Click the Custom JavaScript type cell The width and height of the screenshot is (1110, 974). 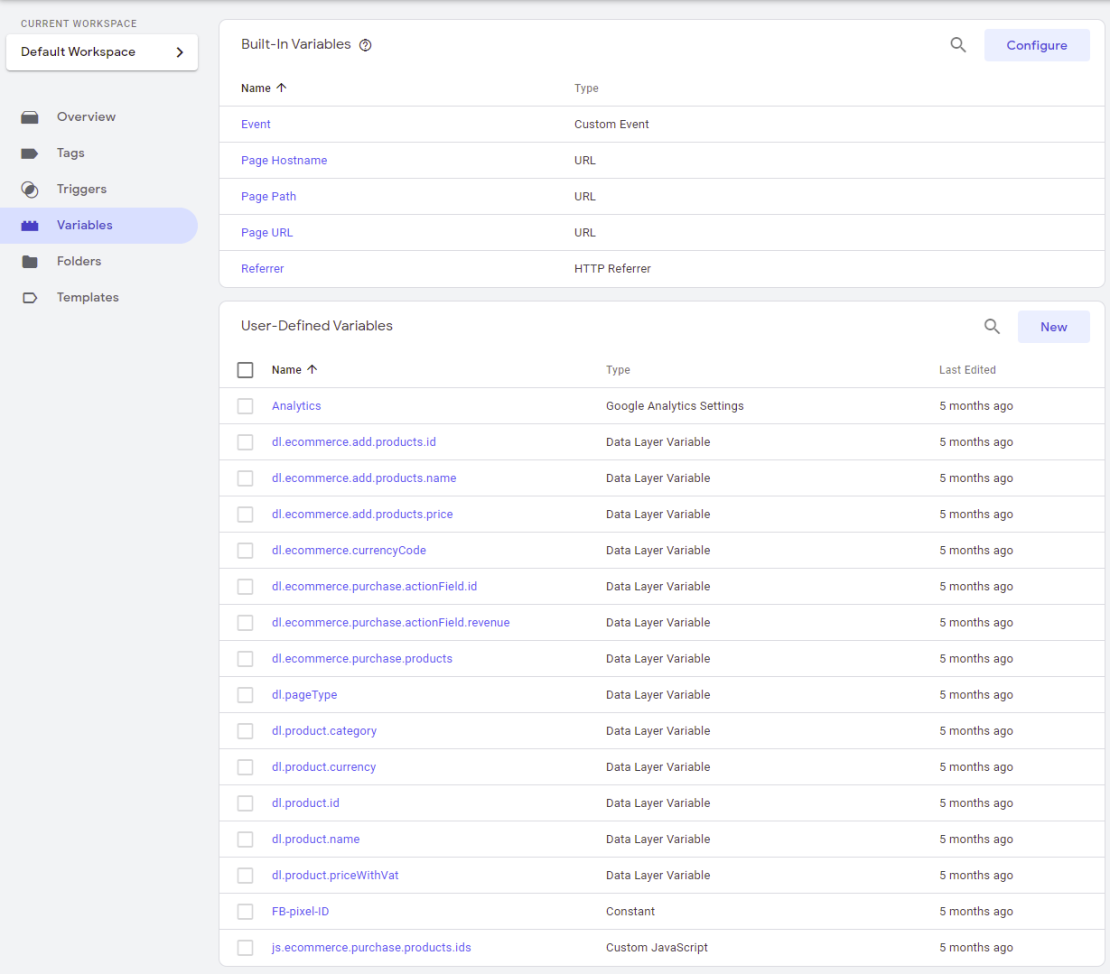click(656, 947)
